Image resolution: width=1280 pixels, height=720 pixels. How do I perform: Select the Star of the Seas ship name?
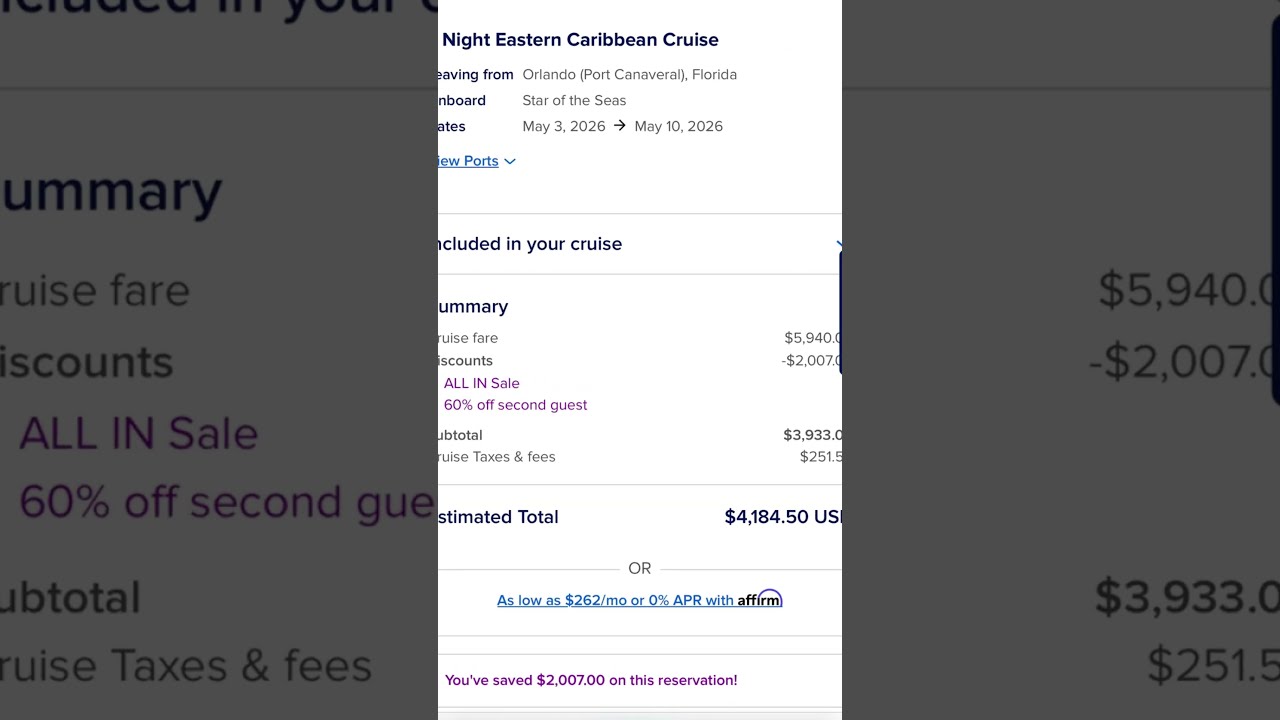pyautogui.click(x=574, y=100)
